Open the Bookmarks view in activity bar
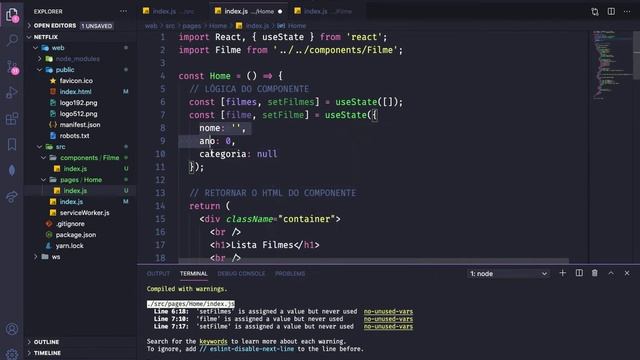Viewport: 640px width, 360px height. (x=12, y=144)
